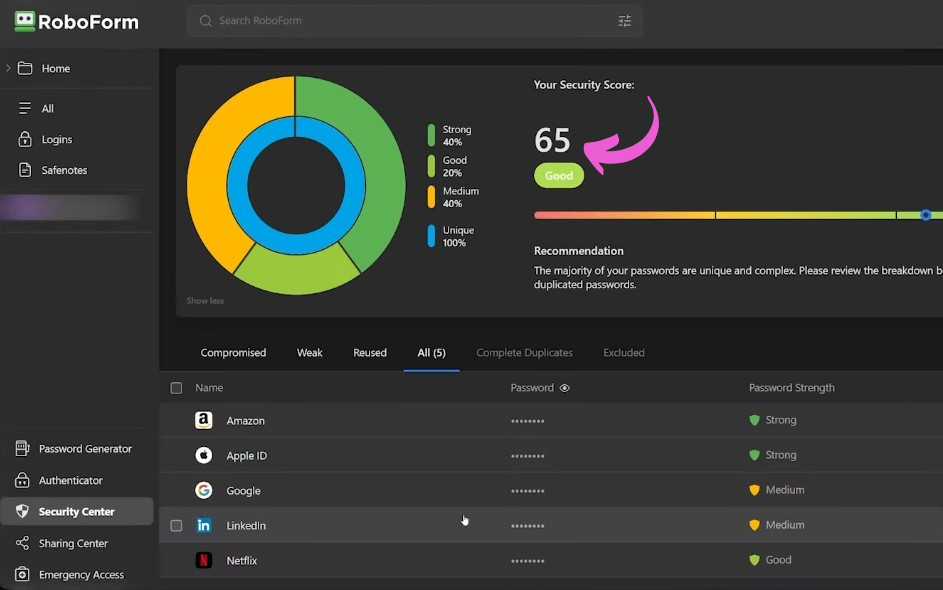Click Apple ID's green Strong shield icon
This screenshot has width=943, height=590.
(x=754, y=455)
